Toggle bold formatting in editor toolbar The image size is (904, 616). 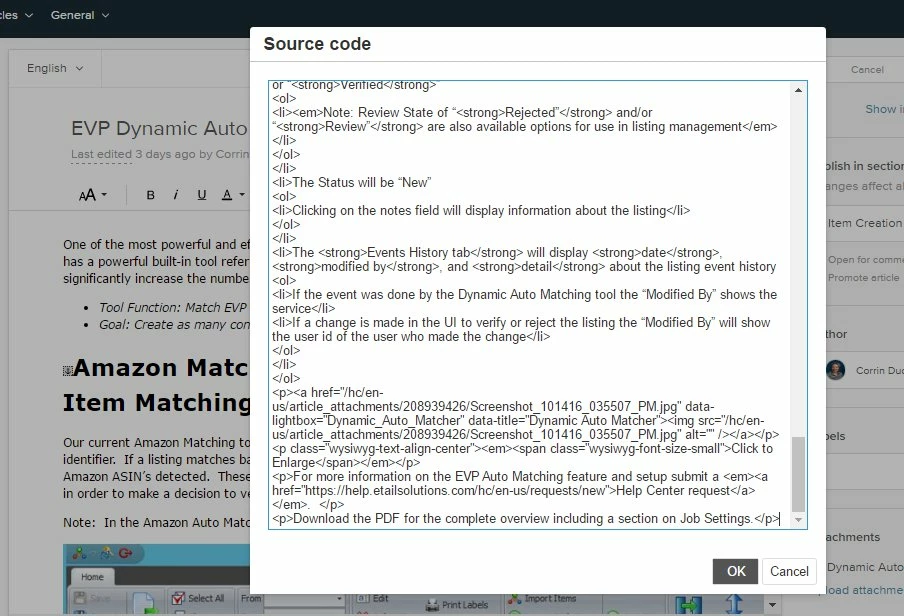click(150, 195)
